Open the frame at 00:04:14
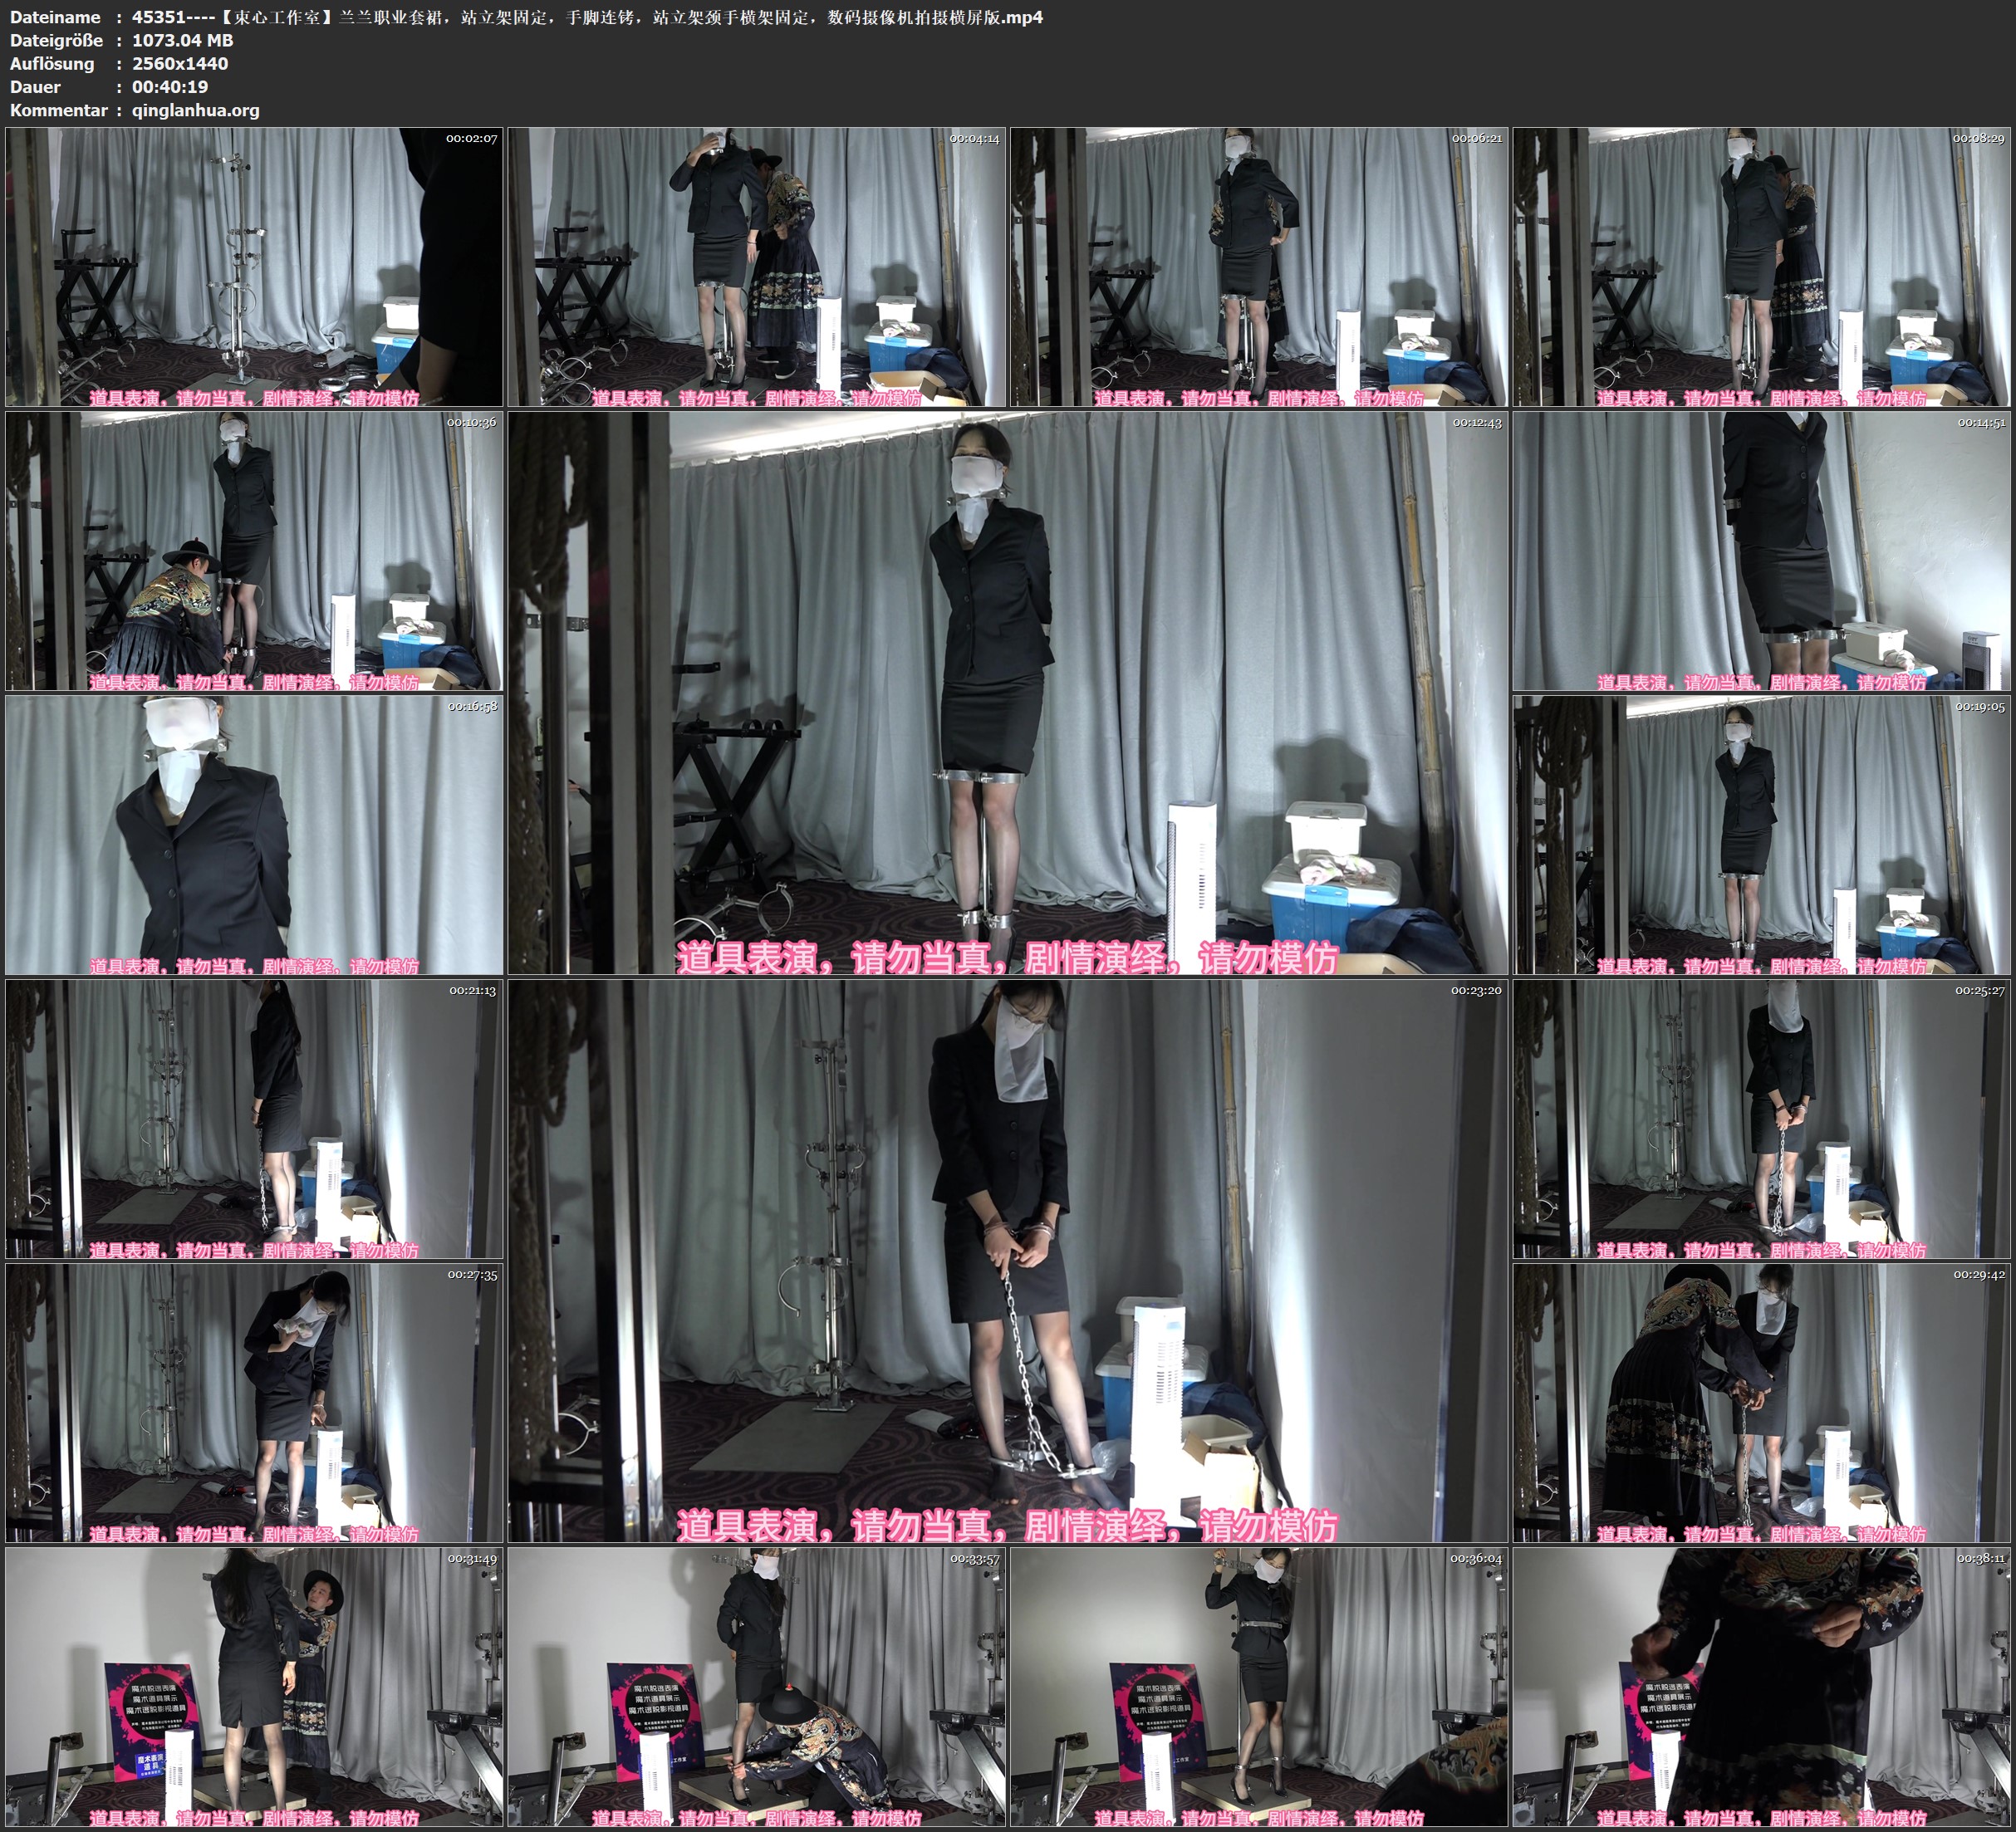Viewport: 2016px width, 1832px height. click(x=756, y=266)
